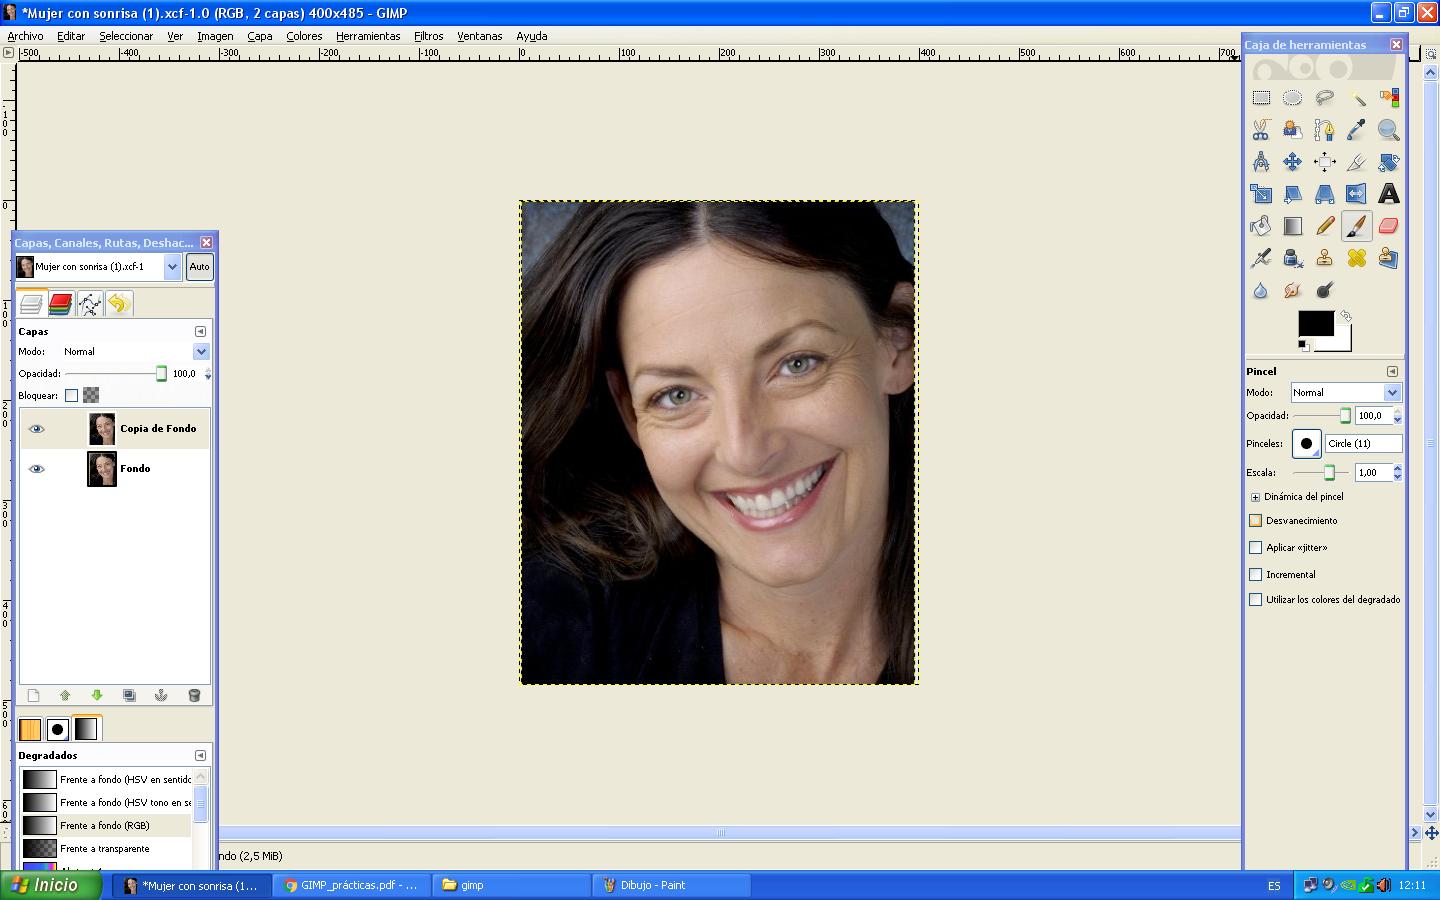Select the Bucket Fill tool
The height and width of the screenshot is (900, 1440).
click(x=1261, y=226)
